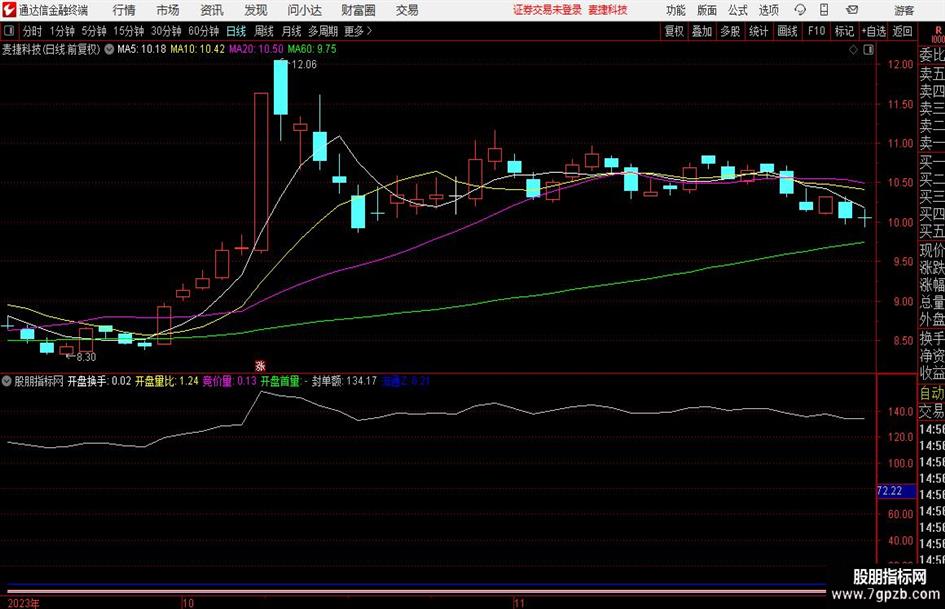Select the 日线 daily period tab

tap(236, 31)
